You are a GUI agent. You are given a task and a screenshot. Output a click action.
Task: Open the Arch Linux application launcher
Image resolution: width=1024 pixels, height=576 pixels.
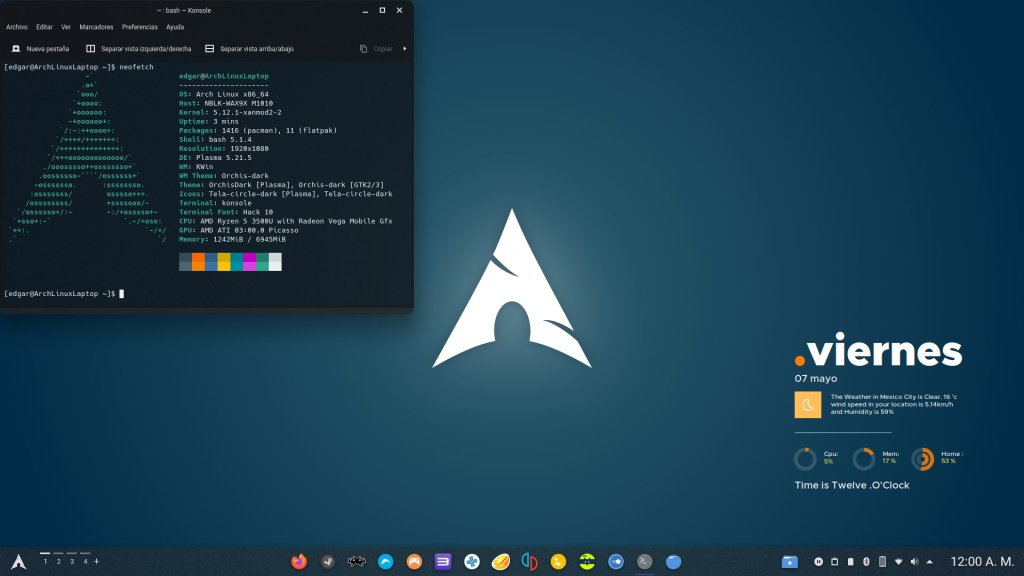17,561
